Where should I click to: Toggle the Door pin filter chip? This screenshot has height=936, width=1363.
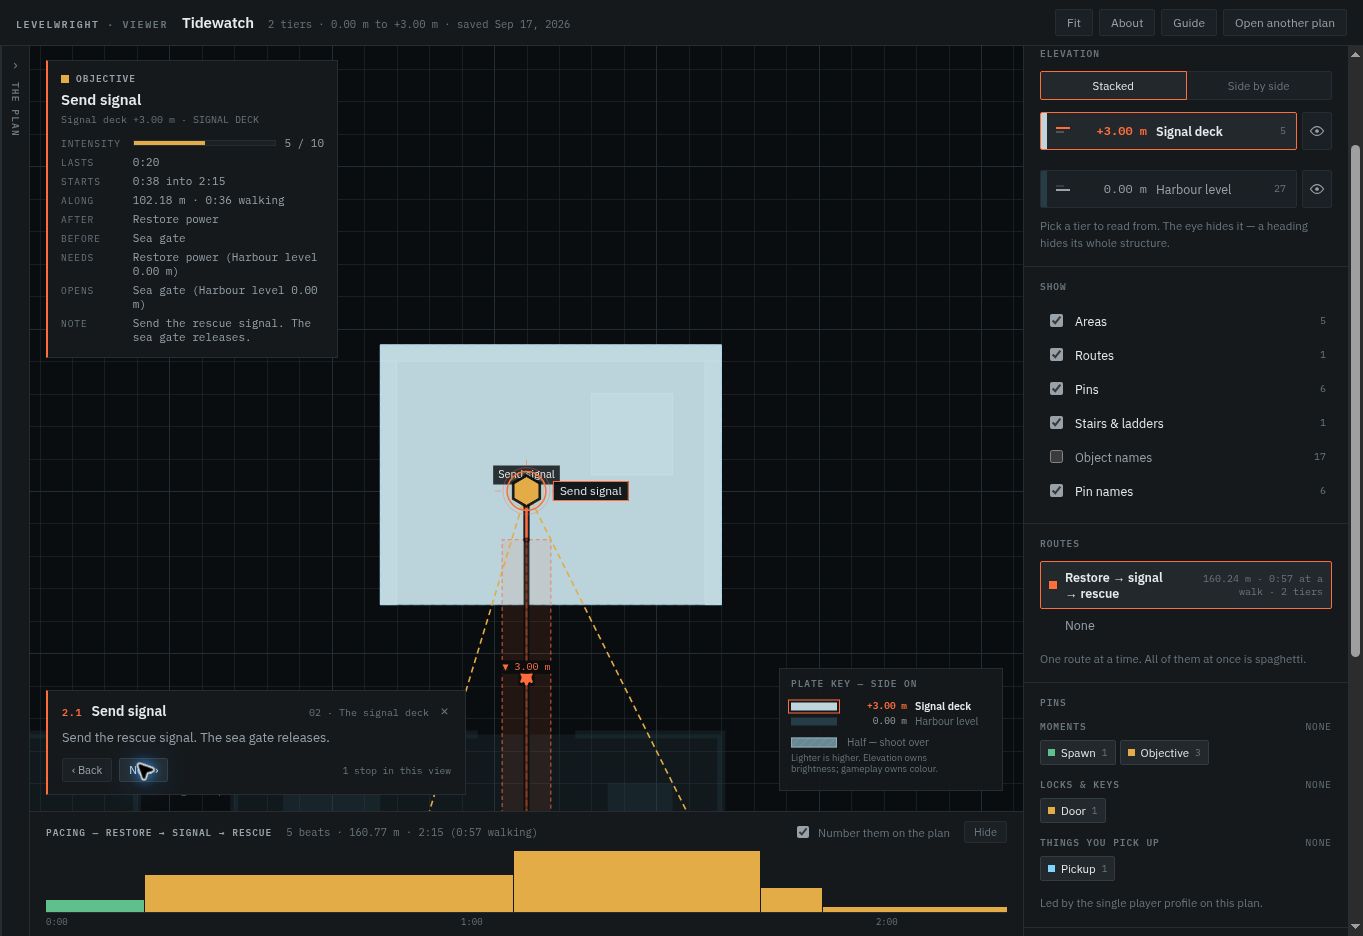click(x=1073, y=811)
